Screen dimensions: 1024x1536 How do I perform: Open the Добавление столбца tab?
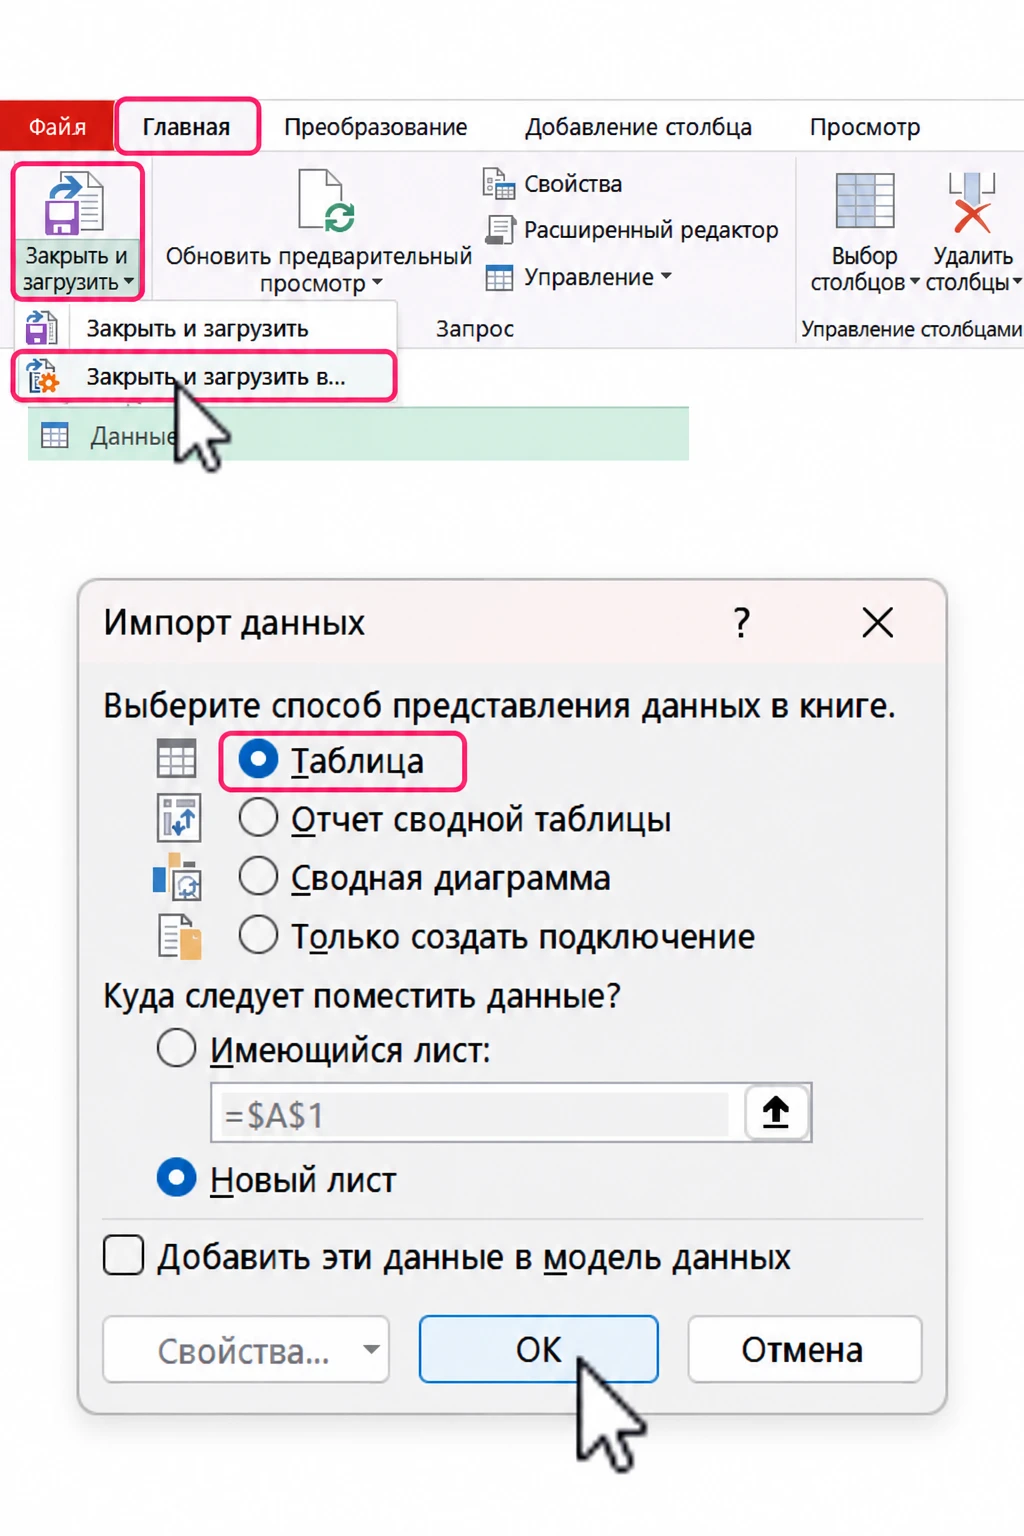click(x=638, y=127)
